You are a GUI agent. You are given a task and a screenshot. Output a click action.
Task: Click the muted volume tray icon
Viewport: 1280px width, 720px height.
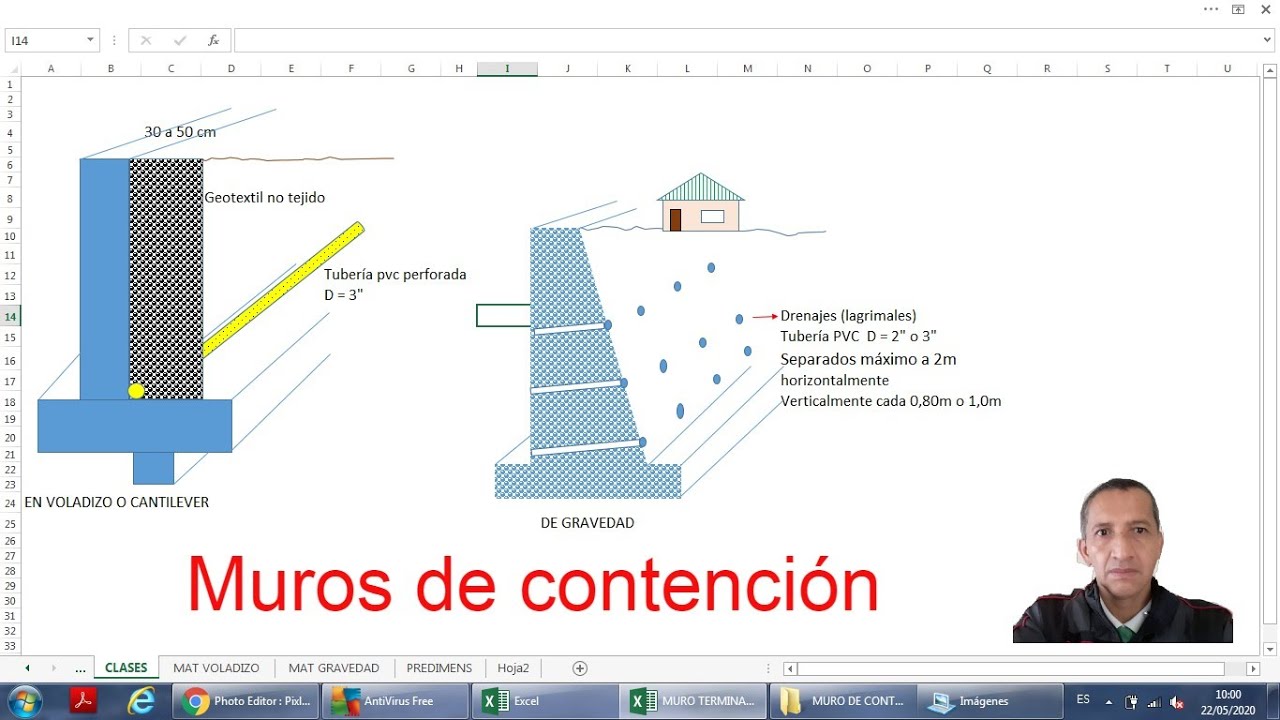coord(1177,701)
